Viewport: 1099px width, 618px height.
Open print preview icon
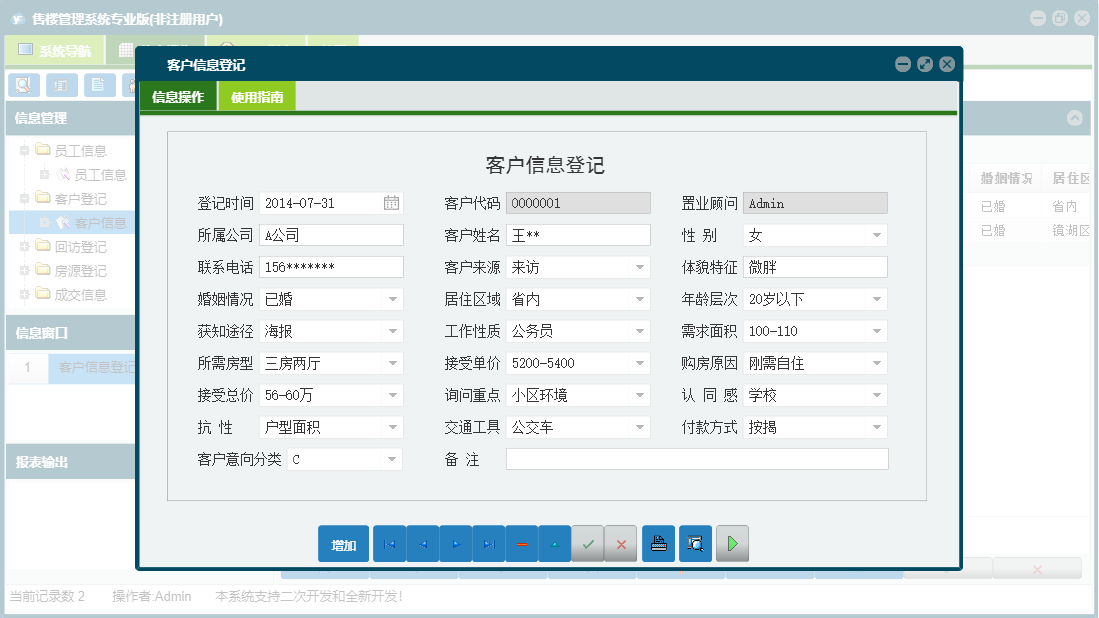695,543
